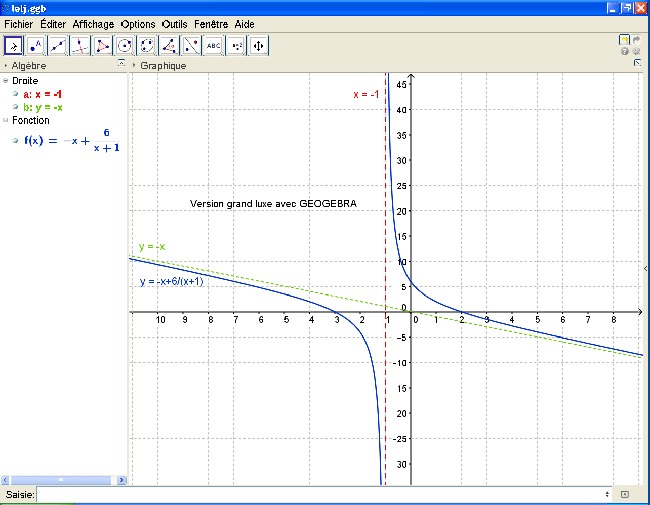Select the Polygon tool
The image size is (650, 505).
[x=102, y=46]
